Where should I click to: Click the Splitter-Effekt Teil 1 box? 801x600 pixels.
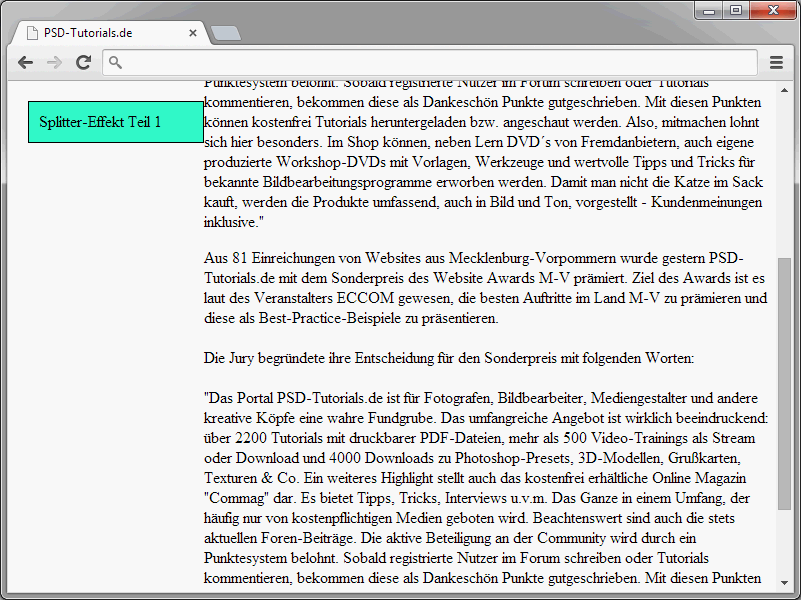tap(116, 122)
